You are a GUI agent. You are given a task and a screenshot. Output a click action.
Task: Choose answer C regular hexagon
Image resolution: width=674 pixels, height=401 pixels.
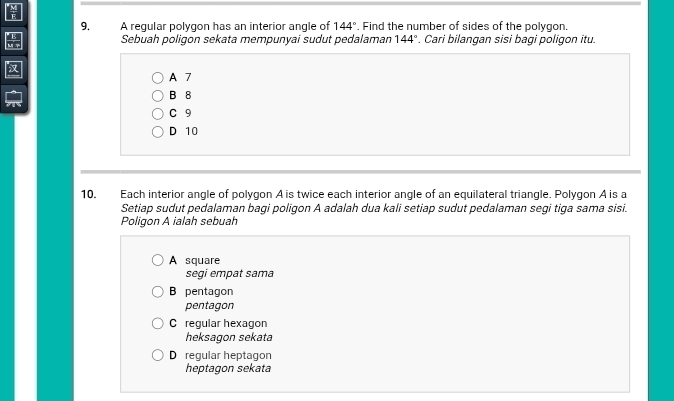[158, 323]
